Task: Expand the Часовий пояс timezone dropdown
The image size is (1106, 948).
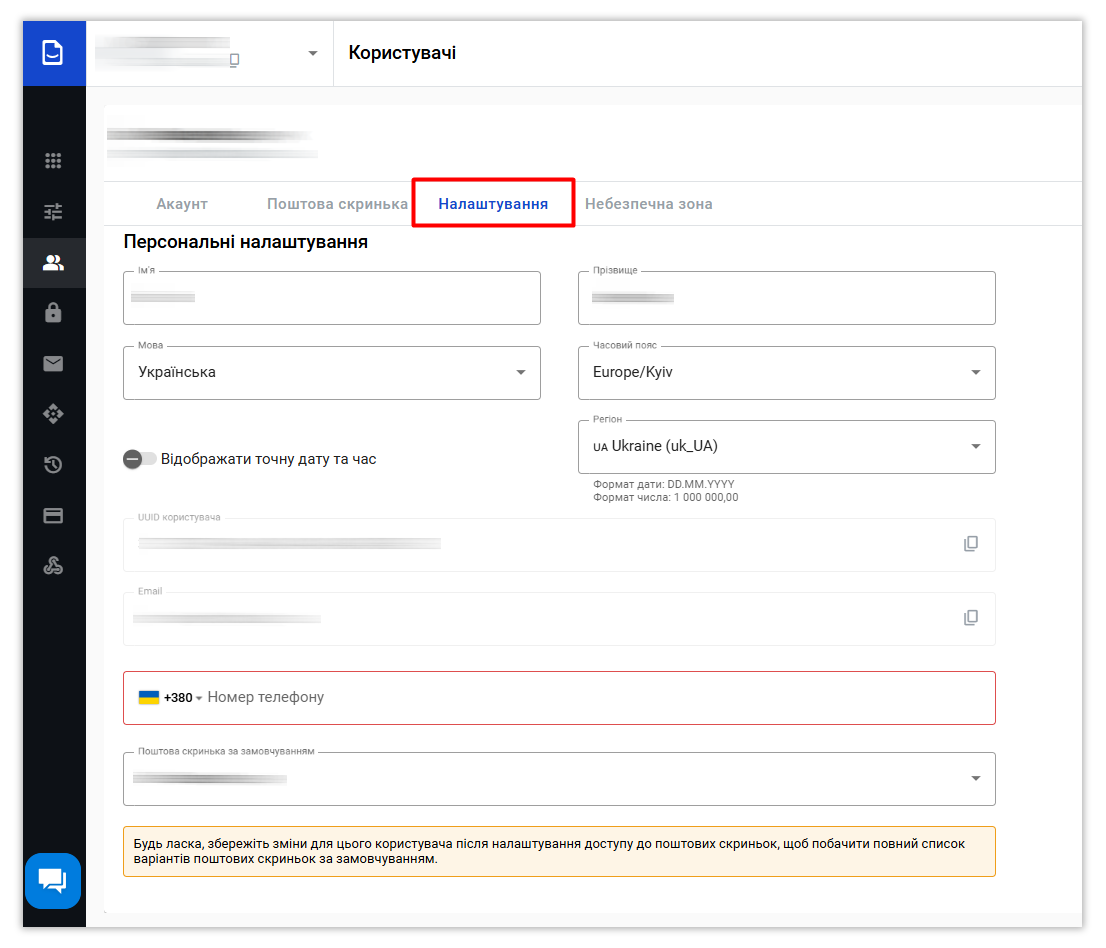Action: [786, 373]
